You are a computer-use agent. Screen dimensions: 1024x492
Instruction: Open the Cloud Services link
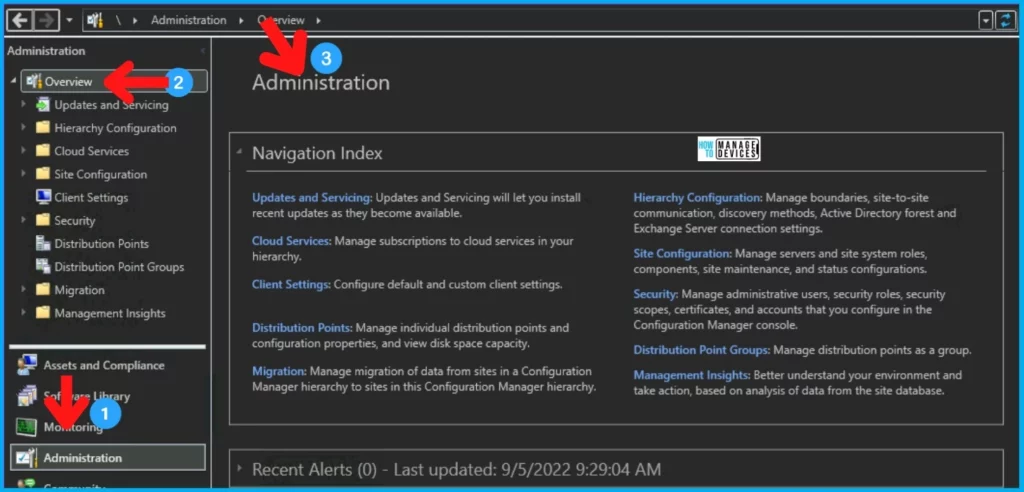tap(292, 240)
